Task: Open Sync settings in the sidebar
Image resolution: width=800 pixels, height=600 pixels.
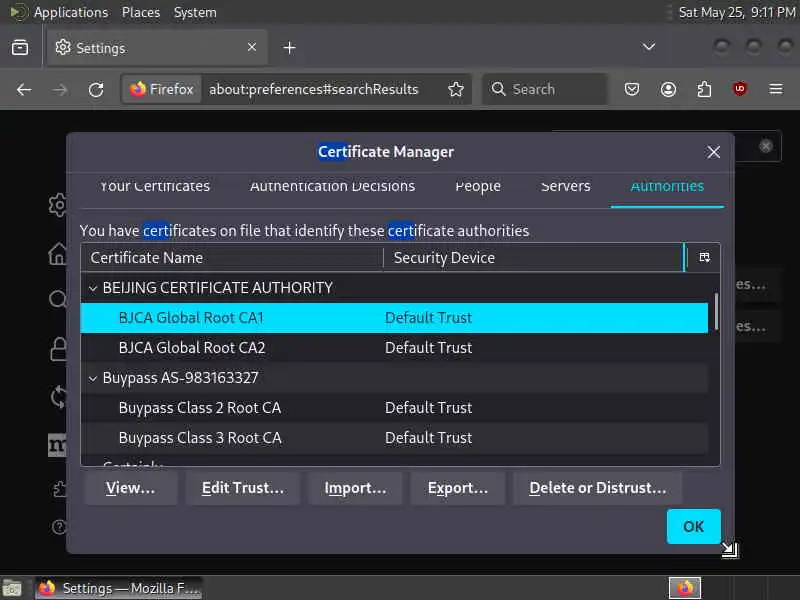Action: tap(59, 396)
